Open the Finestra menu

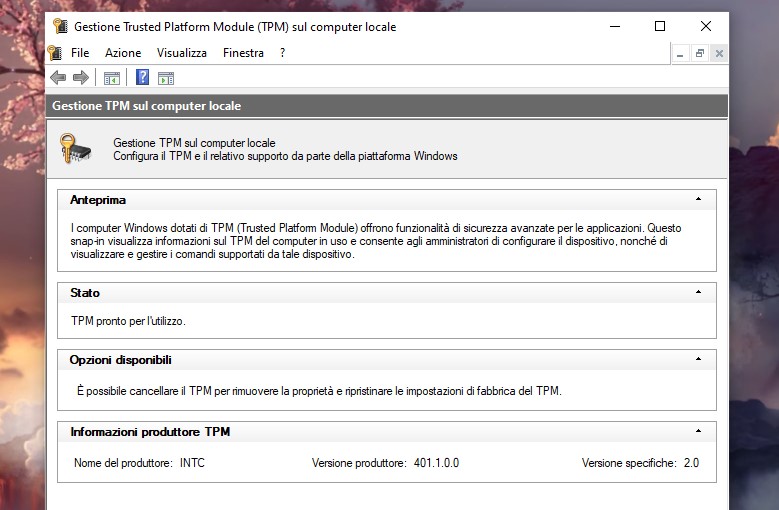pos(243,53)
